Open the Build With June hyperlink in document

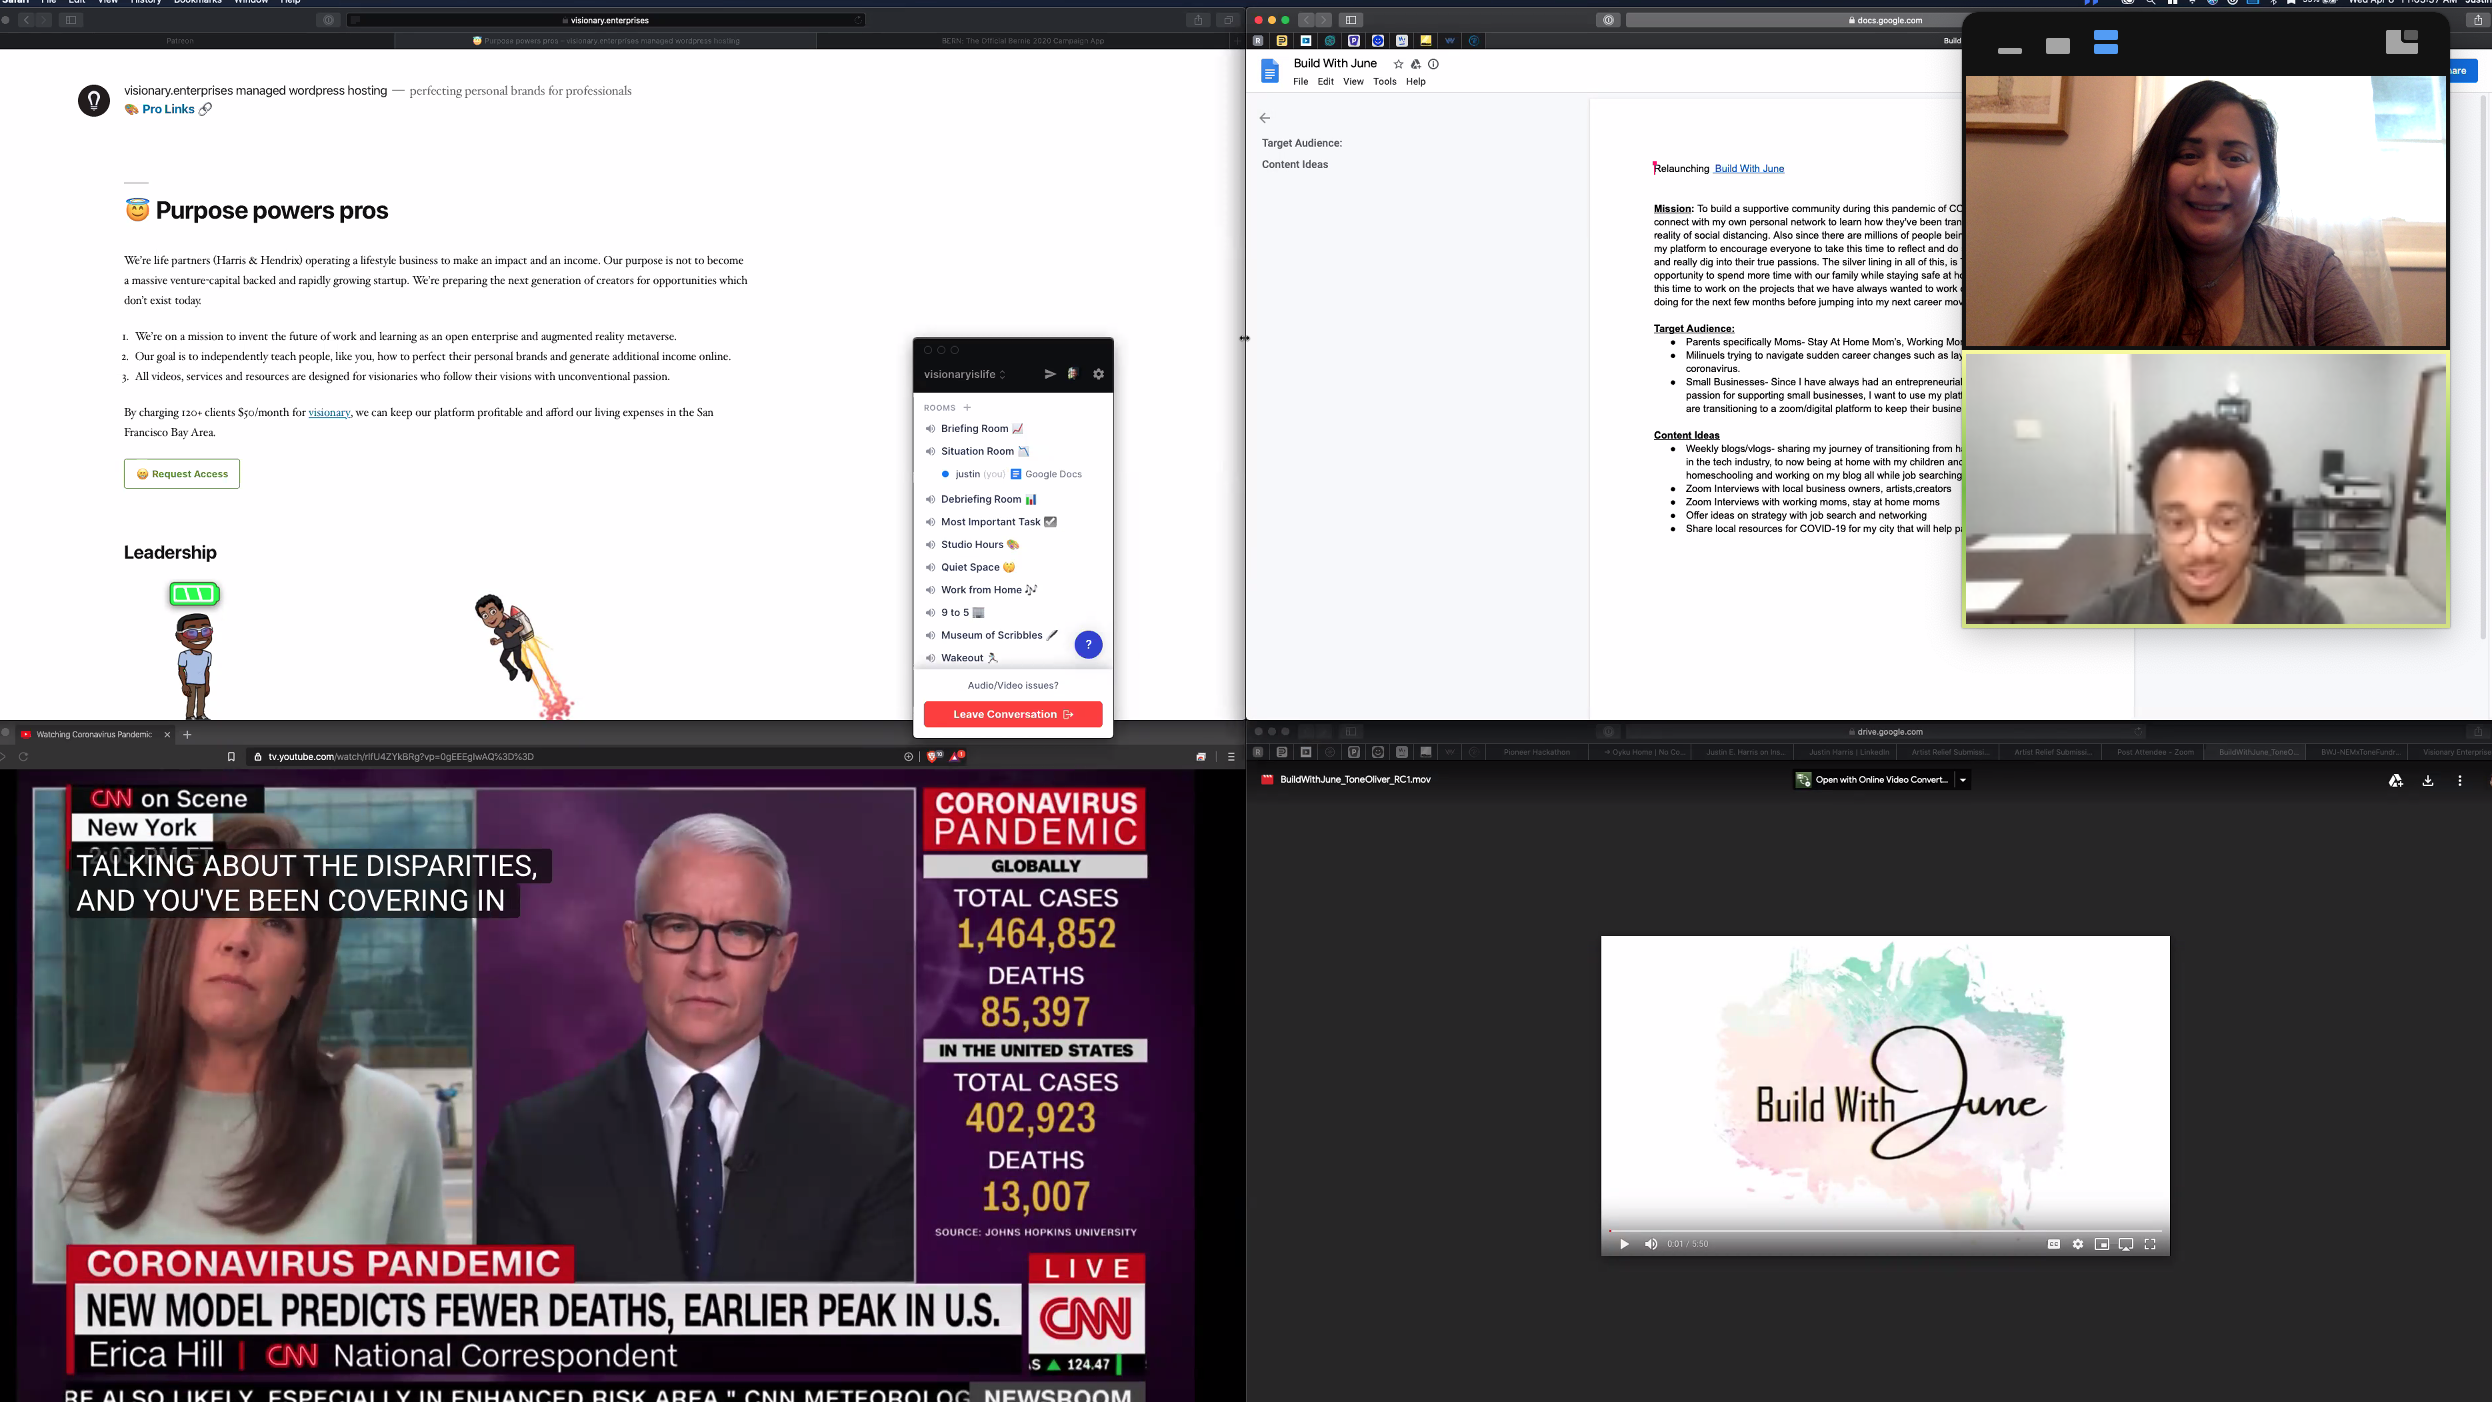click(x=1749, y=169)
